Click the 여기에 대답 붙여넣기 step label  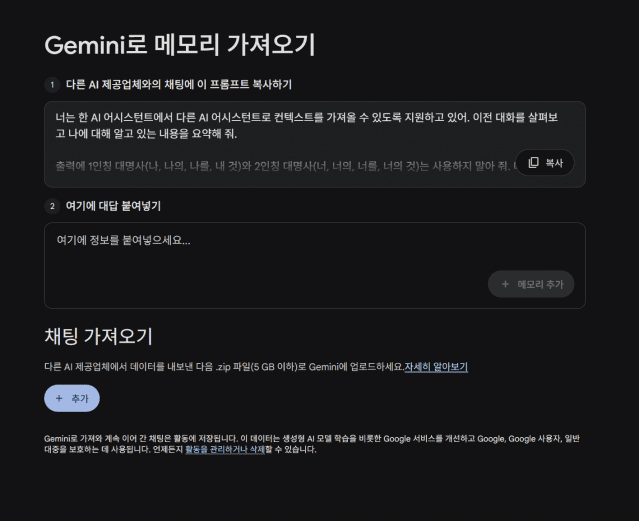(113, 206)
